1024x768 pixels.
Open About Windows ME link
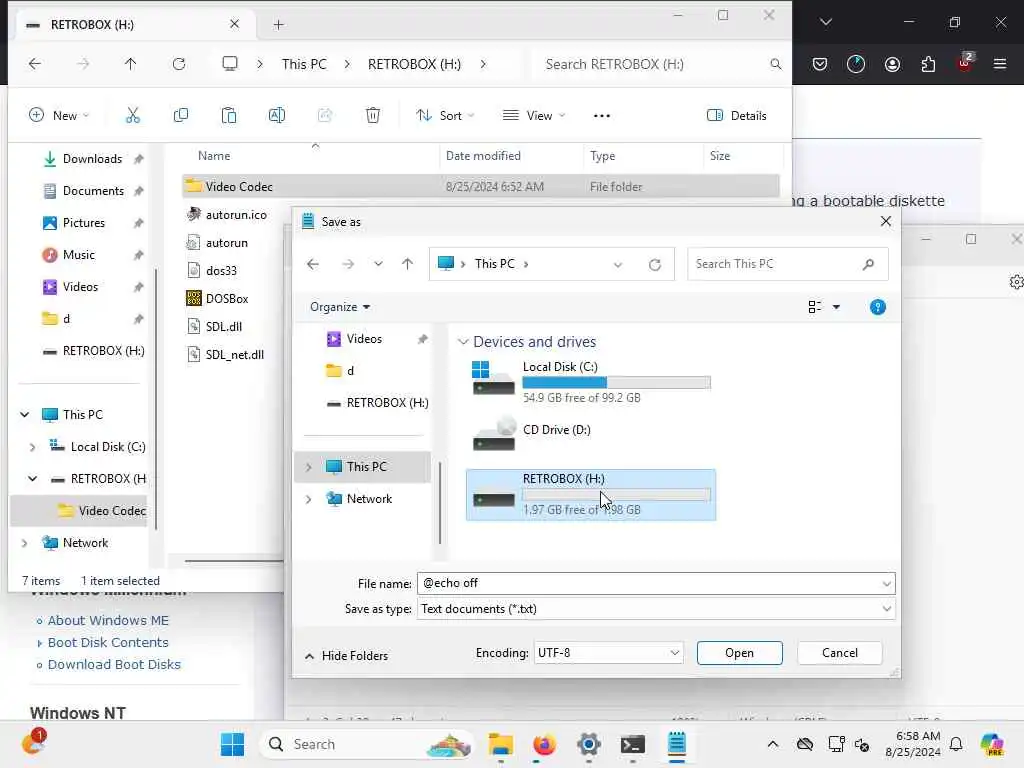tap(108, 620)
